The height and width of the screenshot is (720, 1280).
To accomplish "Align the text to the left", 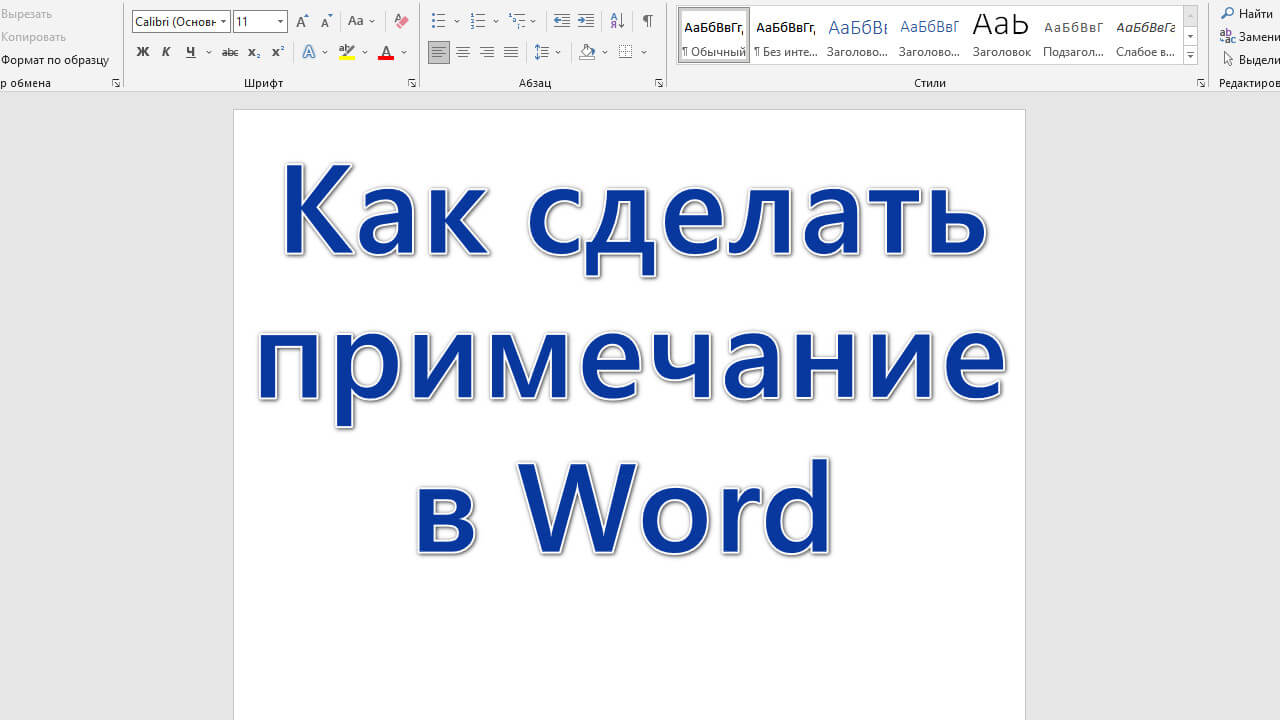I will click(x=439, y=52).
